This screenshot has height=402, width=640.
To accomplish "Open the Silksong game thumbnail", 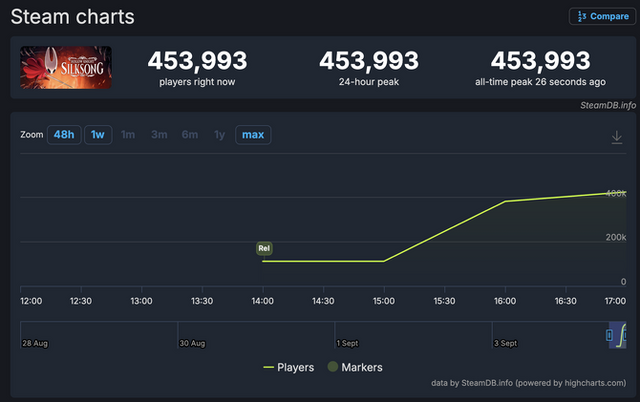I will (x=66, y=68).
